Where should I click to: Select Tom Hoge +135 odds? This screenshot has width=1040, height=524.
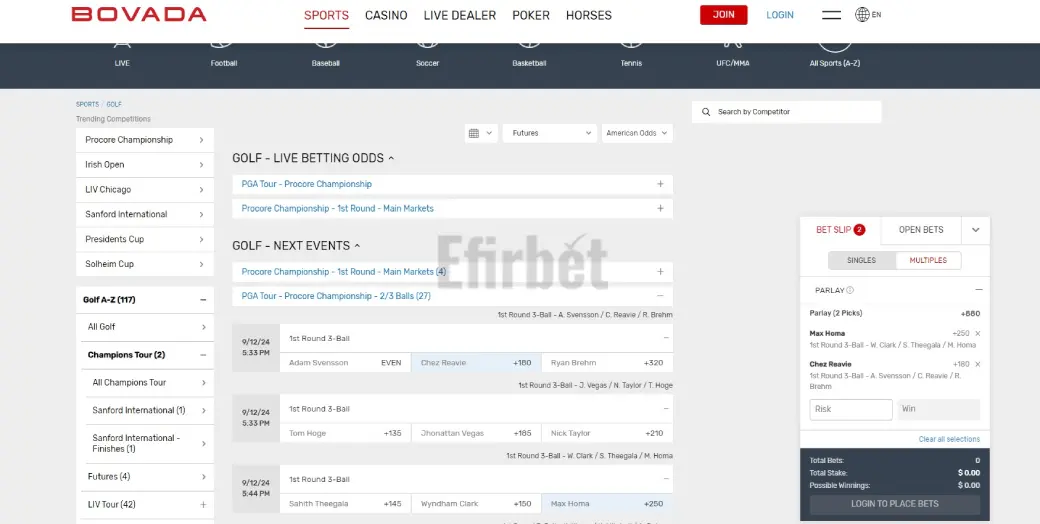click(x=345, y=433)
